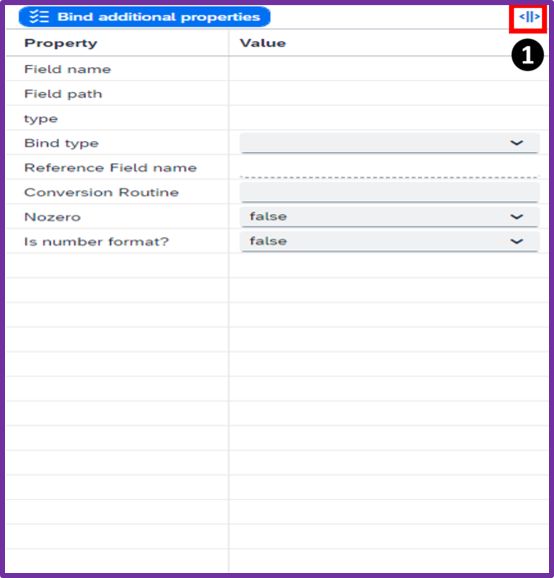Viewport: 554px width, 578px height.
Task: Click the Property column header
Action: point(61,43)
